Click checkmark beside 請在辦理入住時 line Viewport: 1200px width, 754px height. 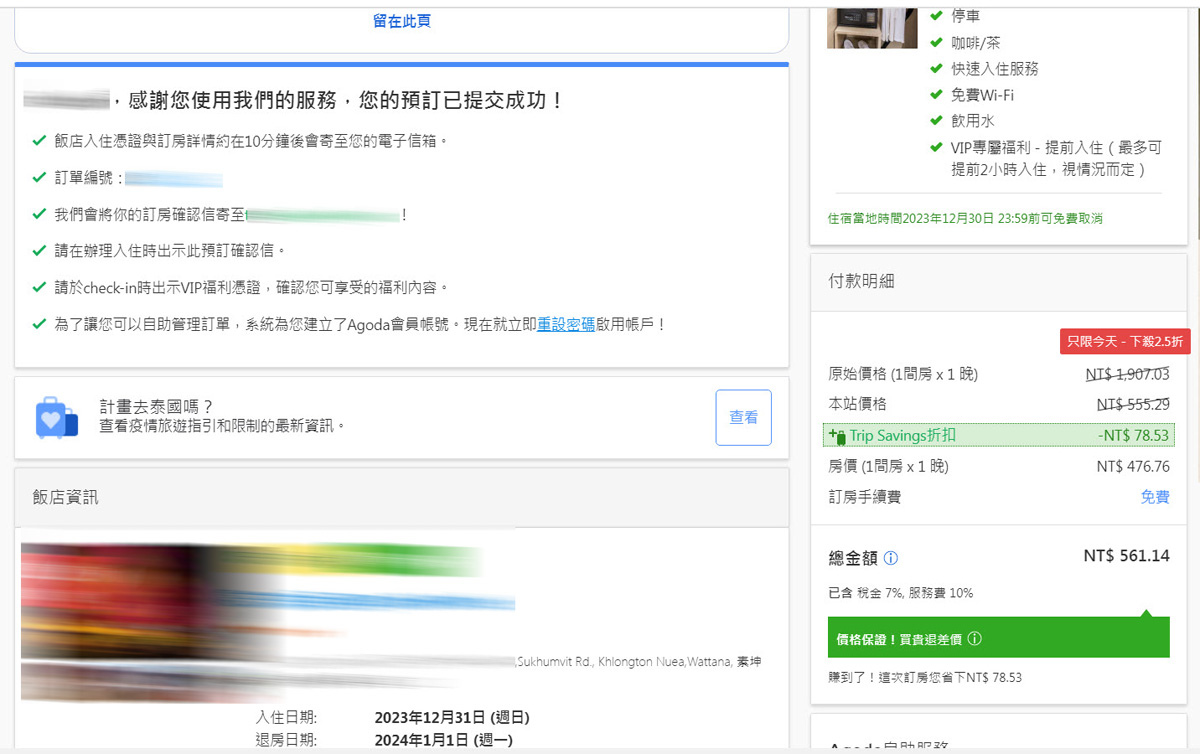[39, 250]
